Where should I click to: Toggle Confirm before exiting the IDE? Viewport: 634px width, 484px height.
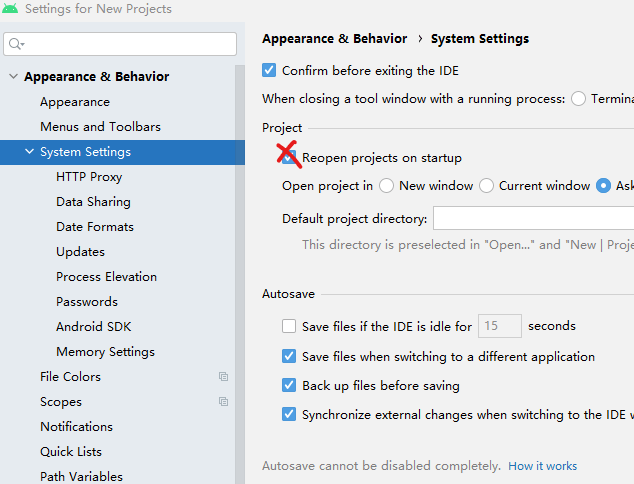click(269, 70)
